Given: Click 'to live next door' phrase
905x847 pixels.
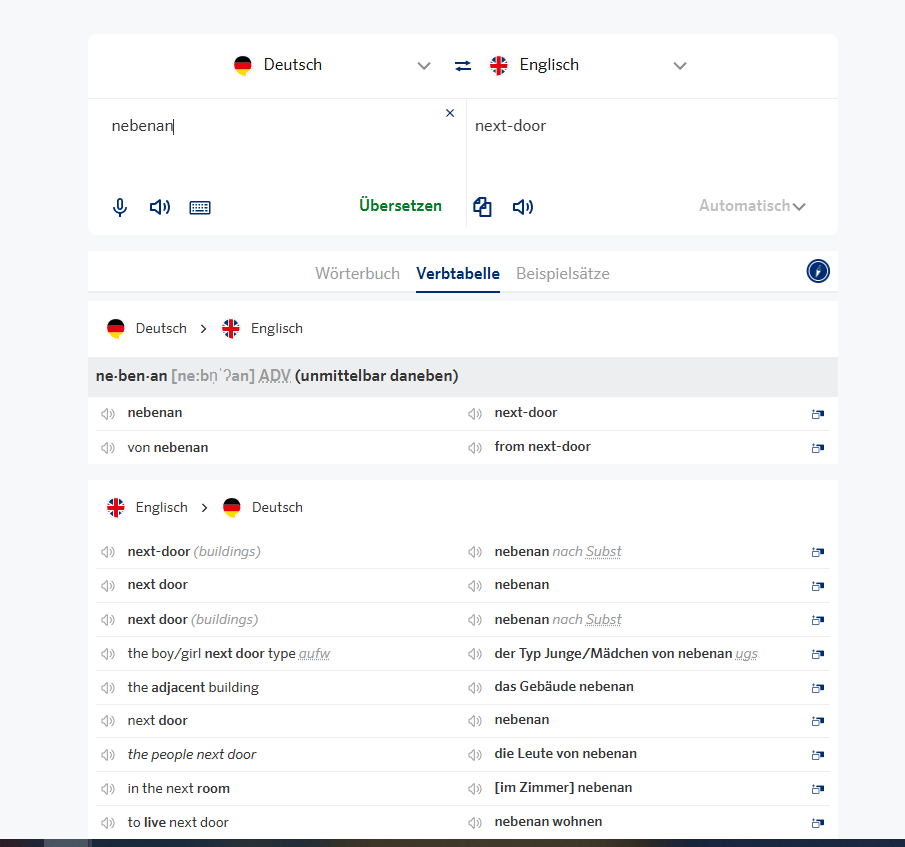Looking at the screenshot, I should coord(178,822).
